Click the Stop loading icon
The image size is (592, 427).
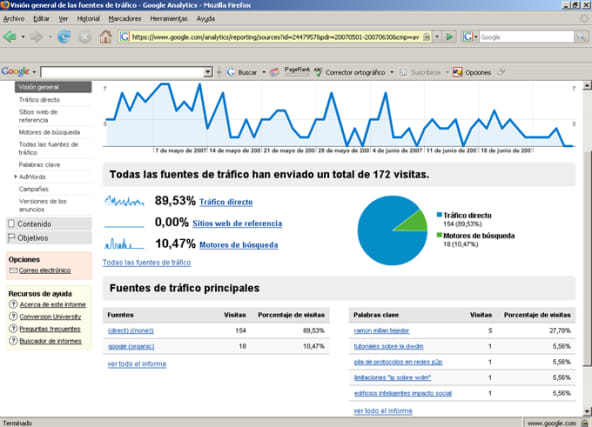point(85,37)
